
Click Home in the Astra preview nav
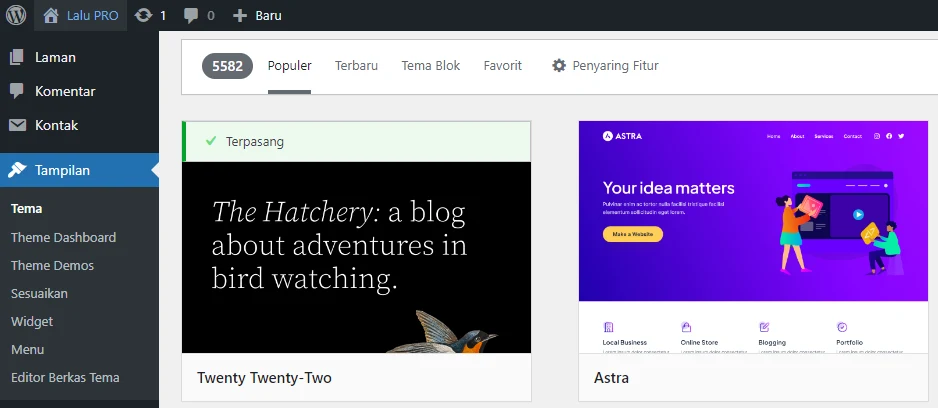point(773,136)
